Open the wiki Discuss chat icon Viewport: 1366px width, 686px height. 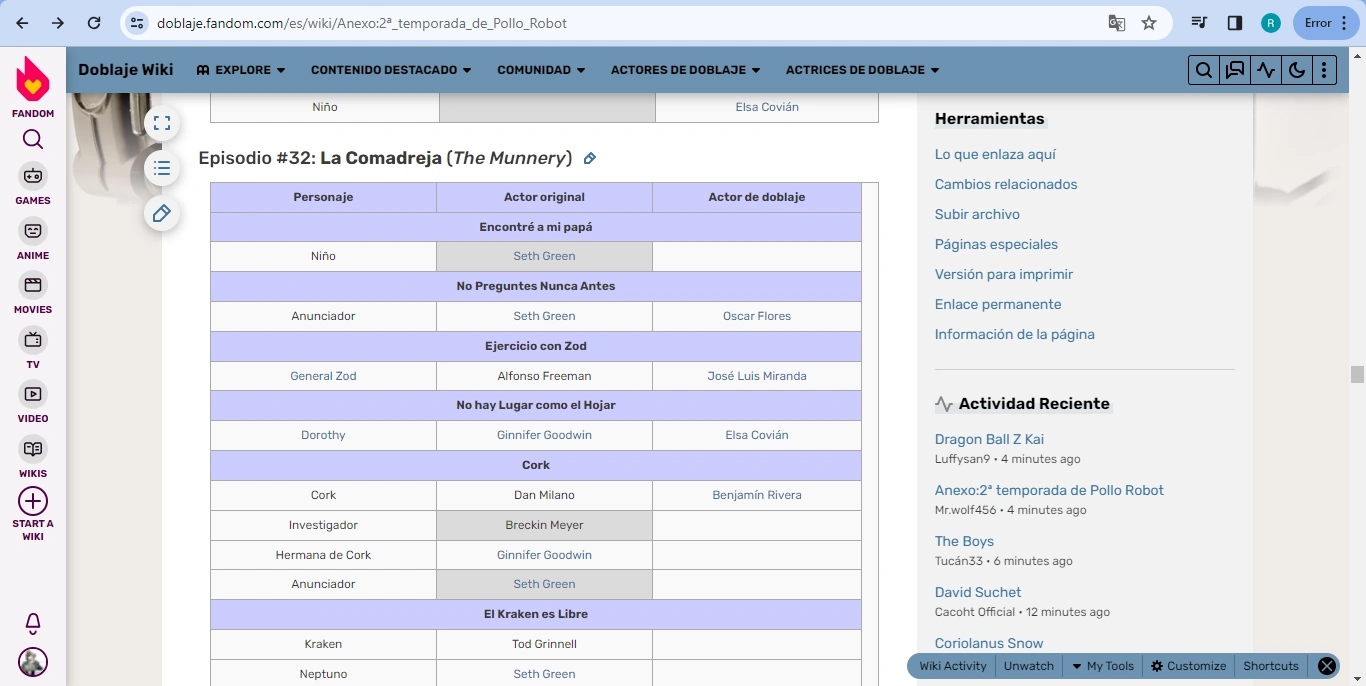1235,70
